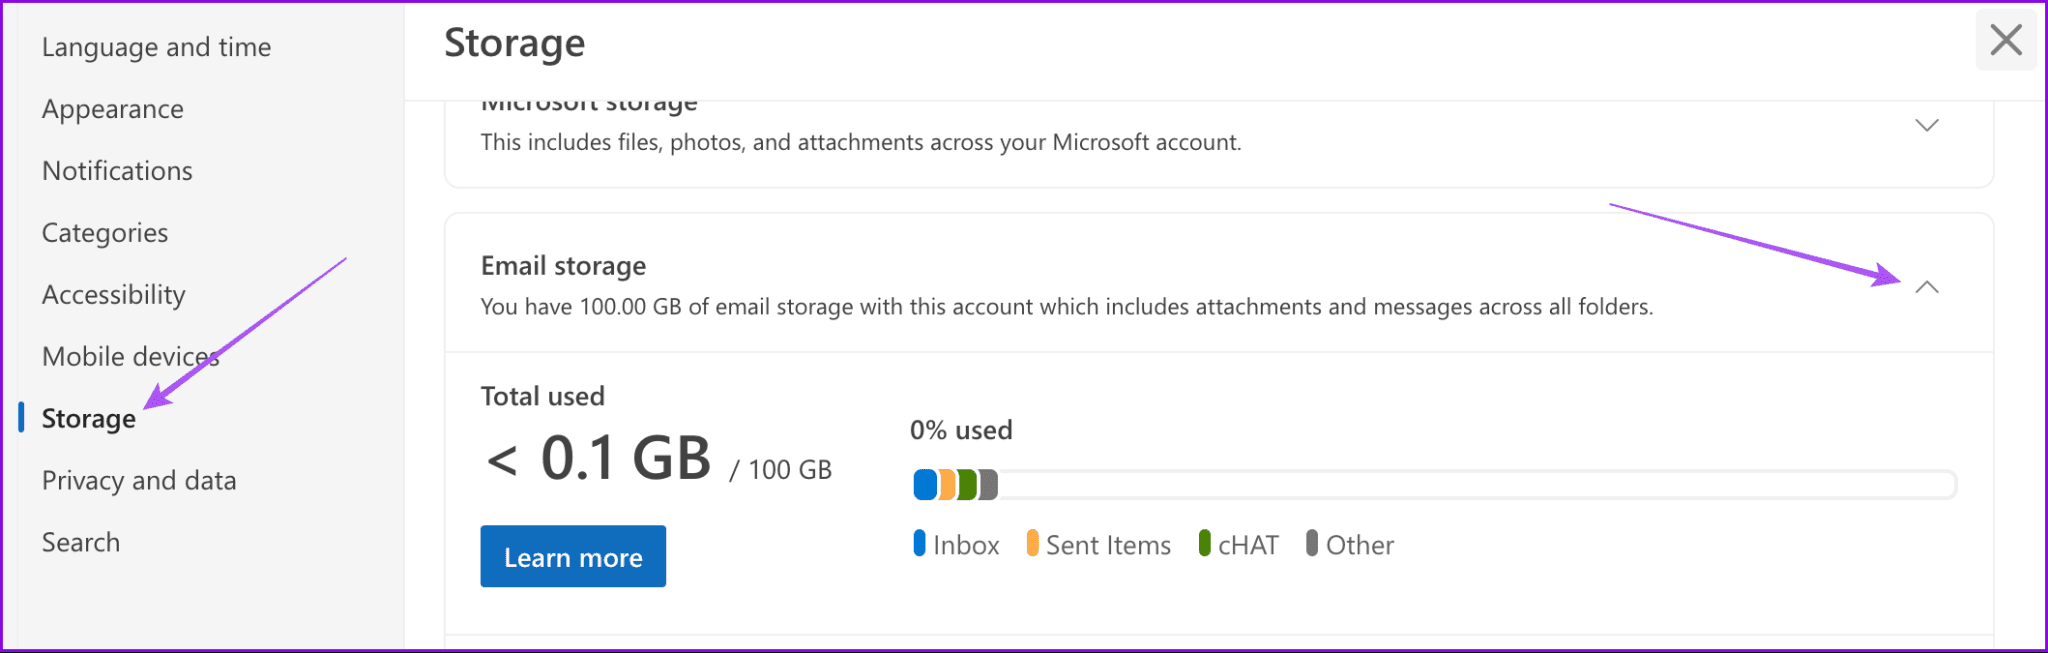Select the Storage settings category

click(x=89, y=418)
